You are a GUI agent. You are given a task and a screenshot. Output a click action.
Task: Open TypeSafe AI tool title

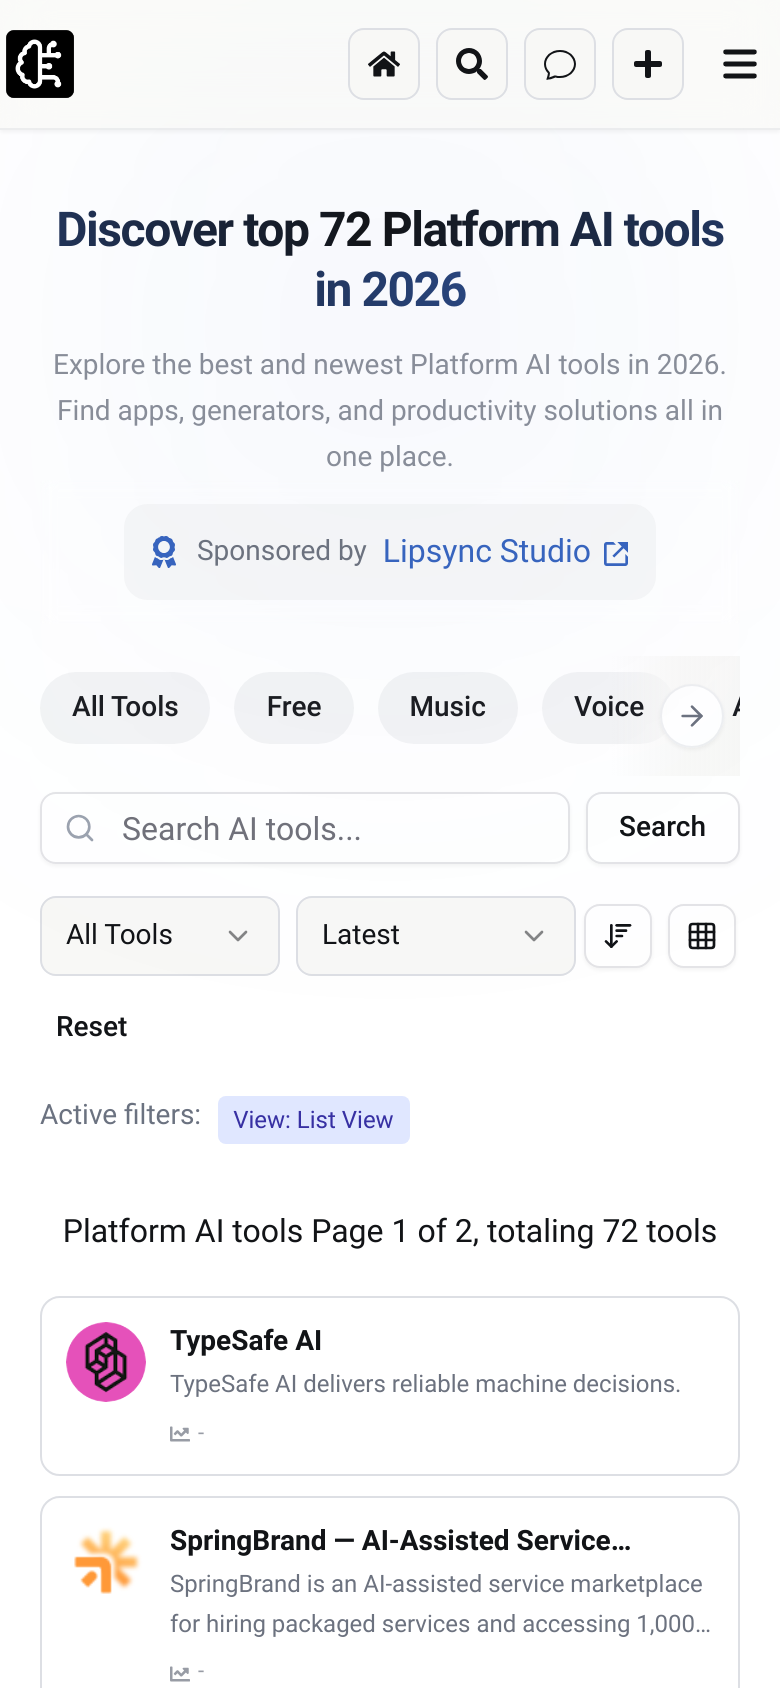[246, 1341]
